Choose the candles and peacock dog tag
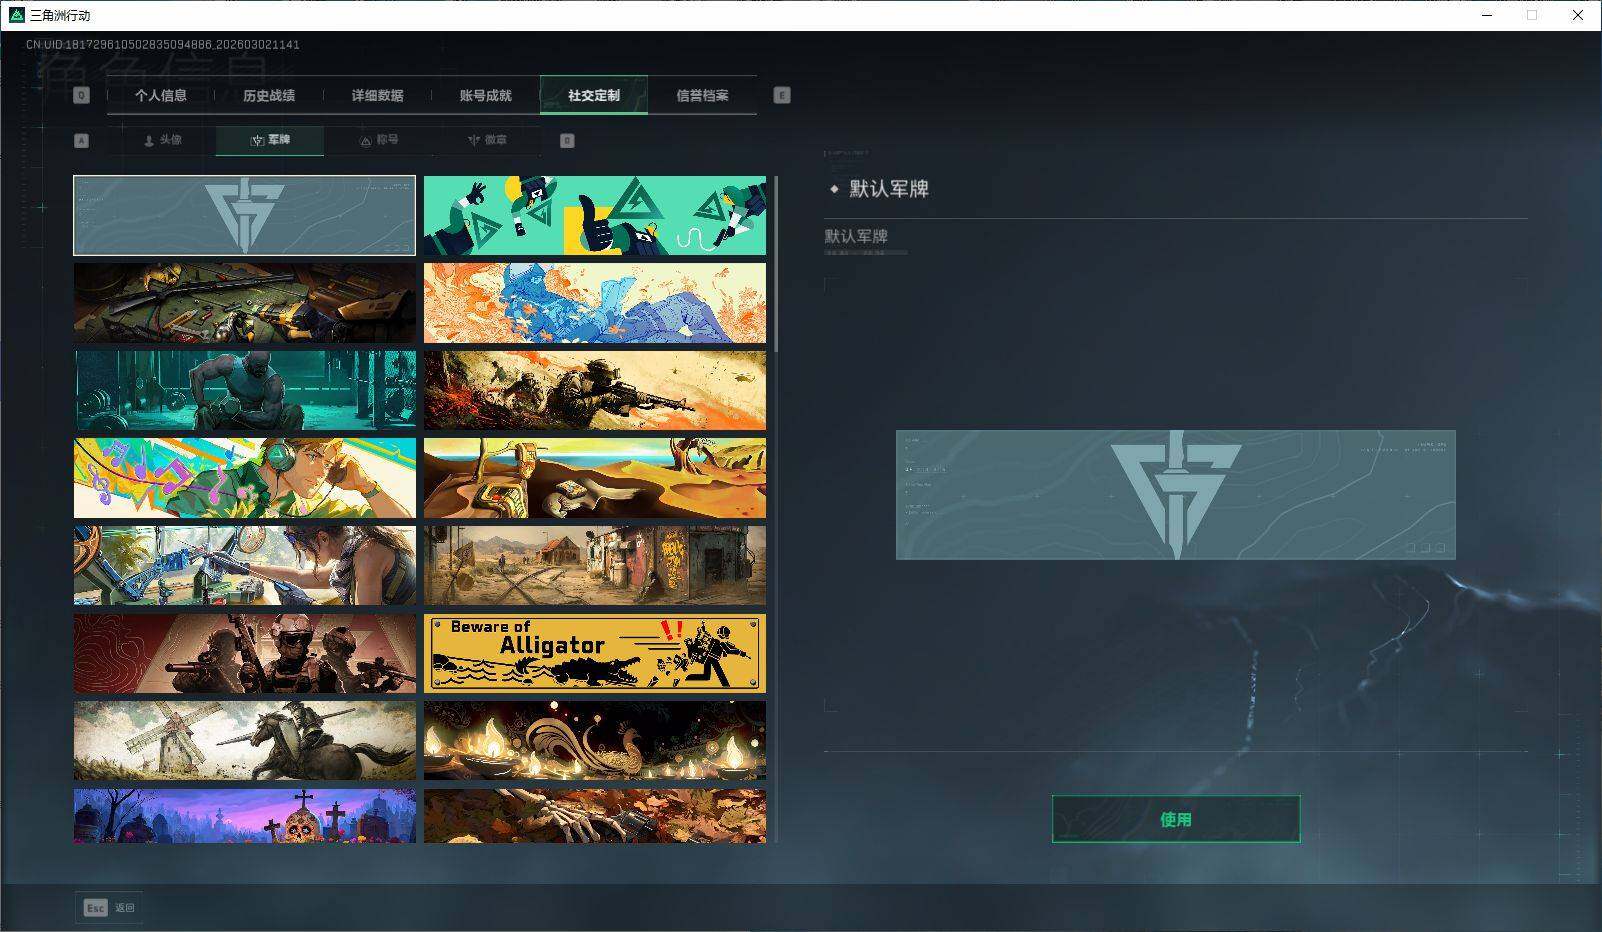Image resolution: width=1602 pixels, height=932 pixels. tap(595, 741)
